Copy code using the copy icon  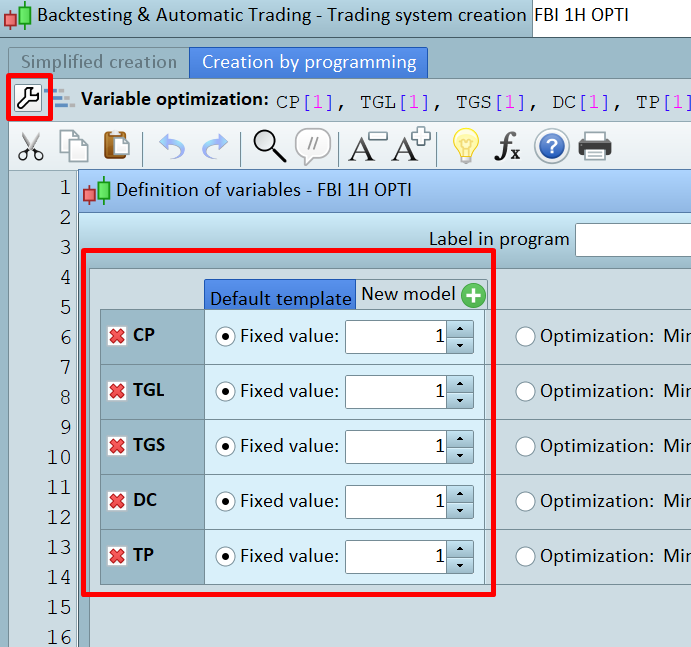pos(74,146)
